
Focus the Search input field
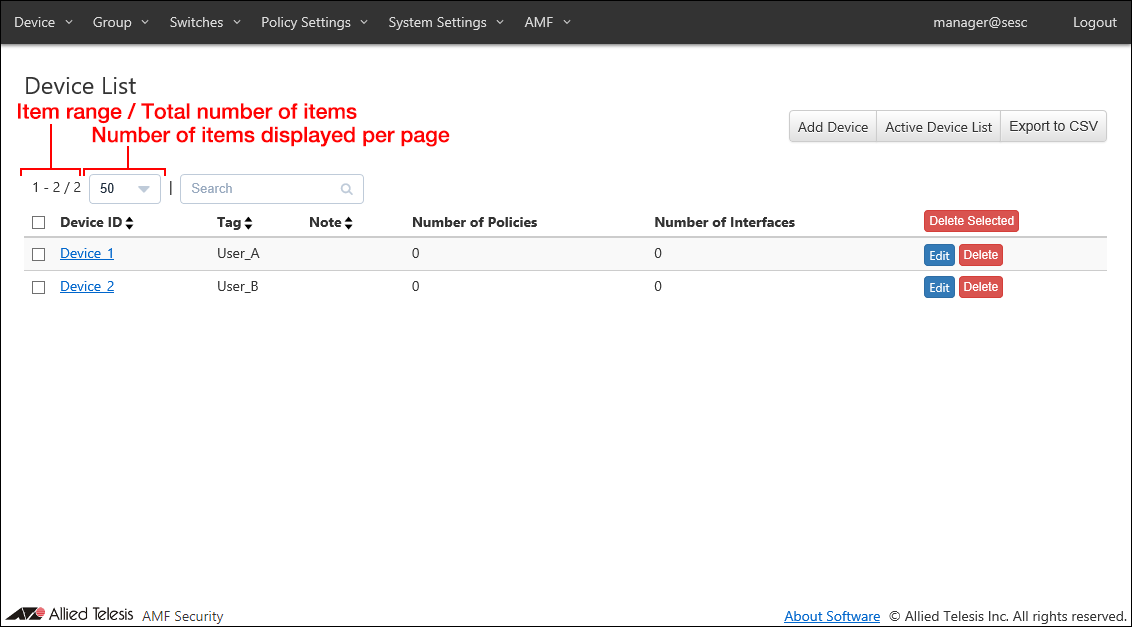point(260,189)
